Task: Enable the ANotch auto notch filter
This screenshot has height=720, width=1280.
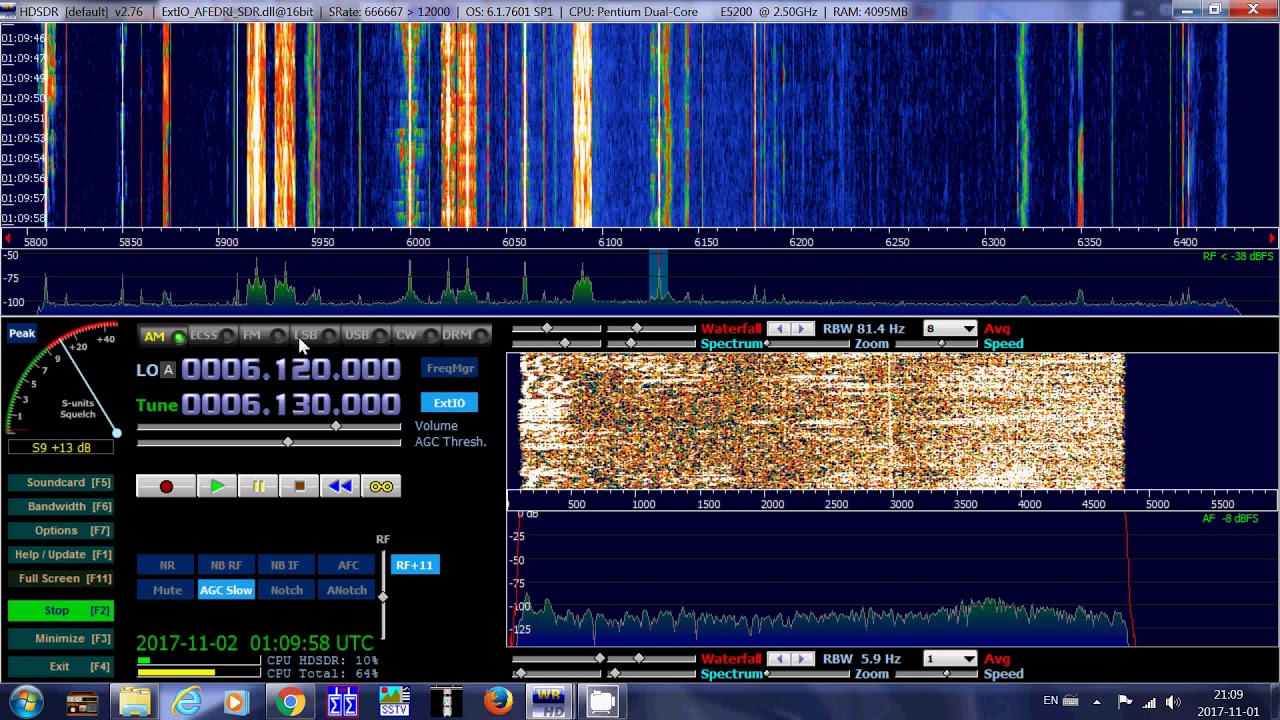Action: 347,590
